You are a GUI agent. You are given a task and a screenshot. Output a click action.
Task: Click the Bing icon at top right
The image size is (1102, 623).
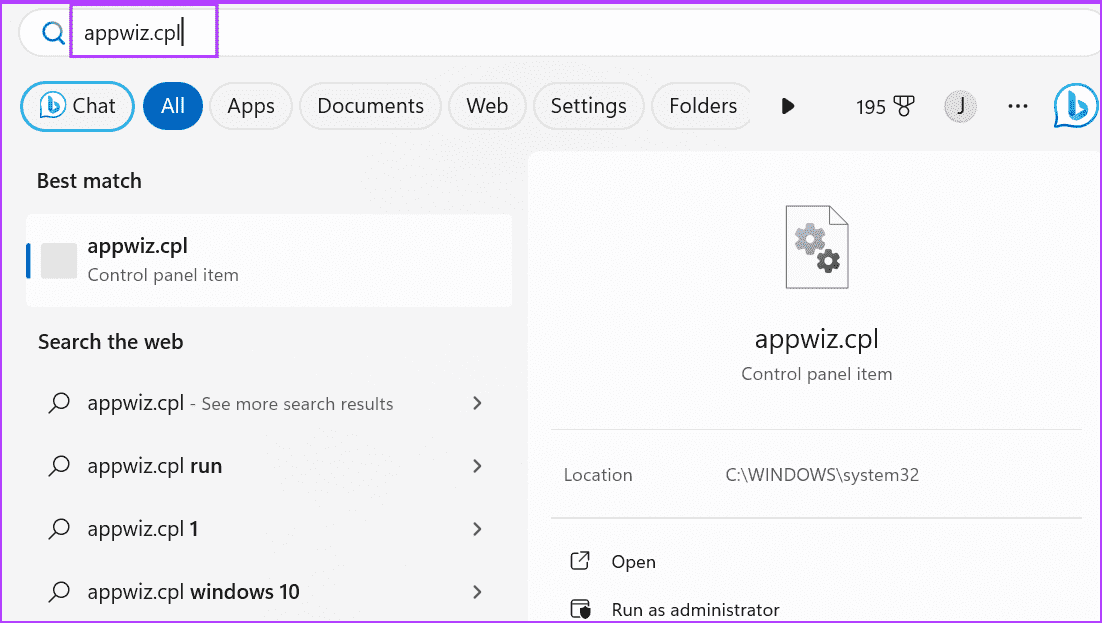pyautogui.click(x=1075, y=106)
